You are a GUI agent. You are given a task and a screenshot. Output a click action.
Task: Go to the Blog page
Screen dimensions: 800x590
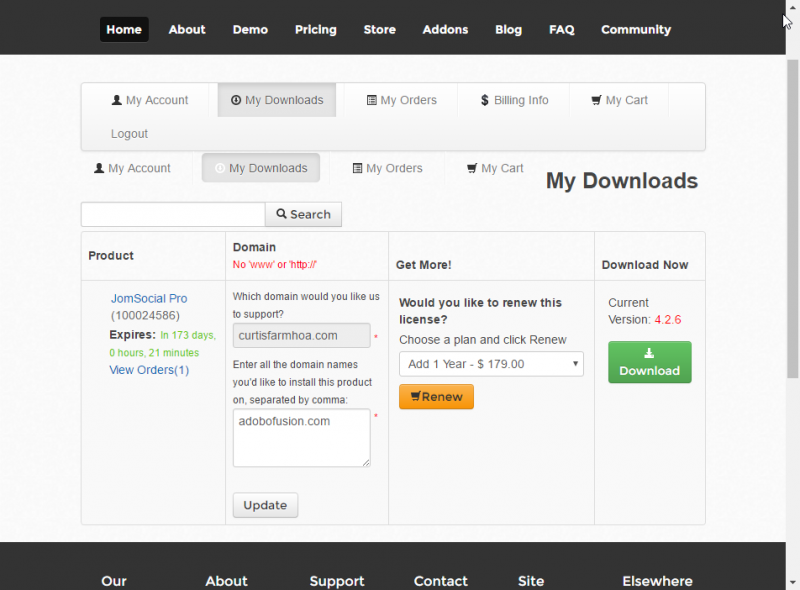509,30
